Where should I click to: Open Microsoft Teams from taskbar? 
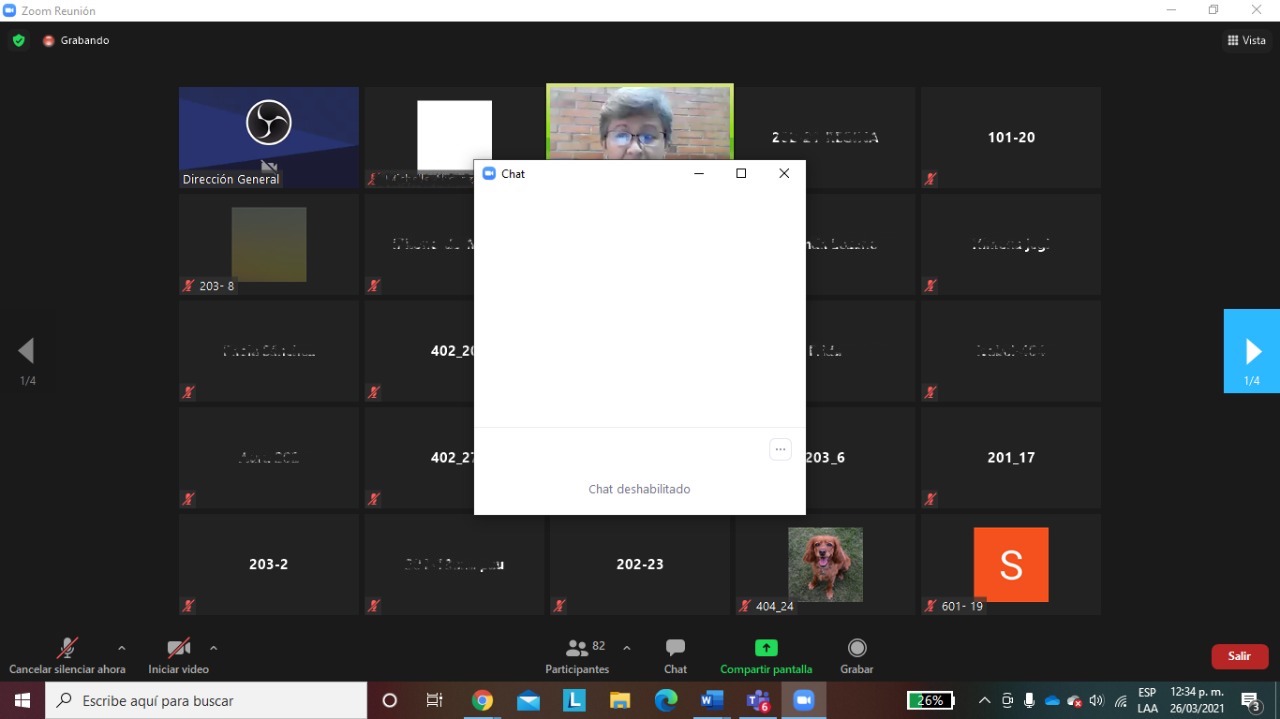757,701
